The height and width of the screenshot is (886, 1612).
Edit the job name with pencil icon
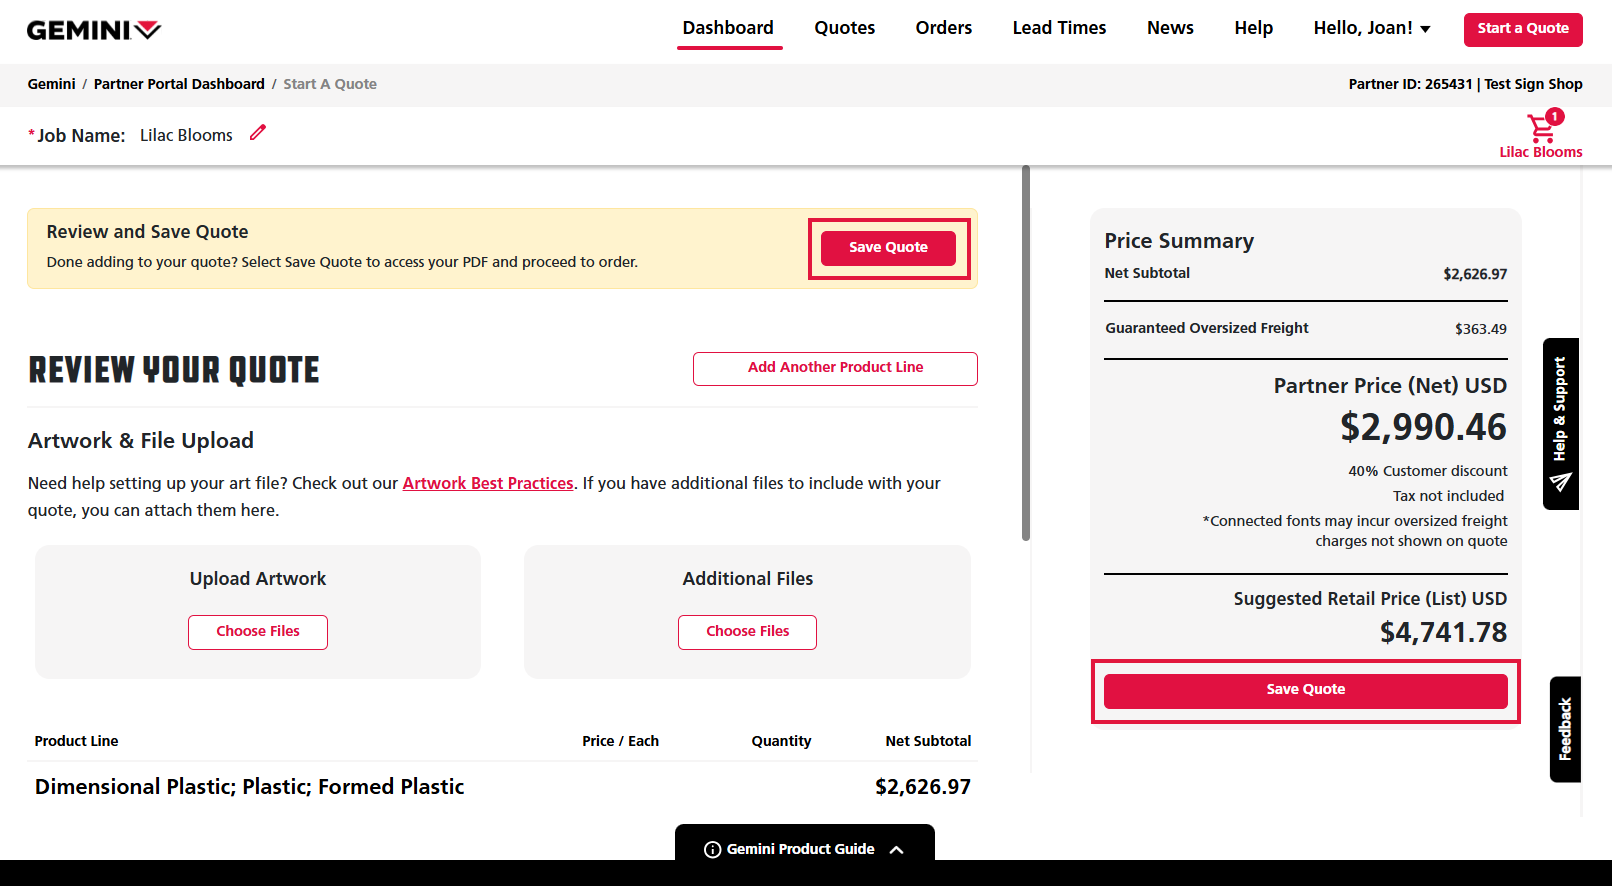[x=258, y=133]
